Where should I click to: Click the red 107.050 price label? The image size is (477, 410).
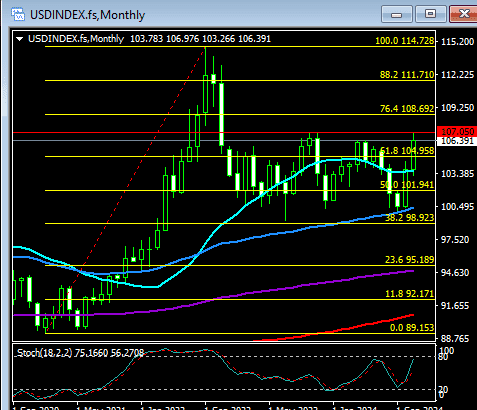pyautogui.click(x=457, y=132)
